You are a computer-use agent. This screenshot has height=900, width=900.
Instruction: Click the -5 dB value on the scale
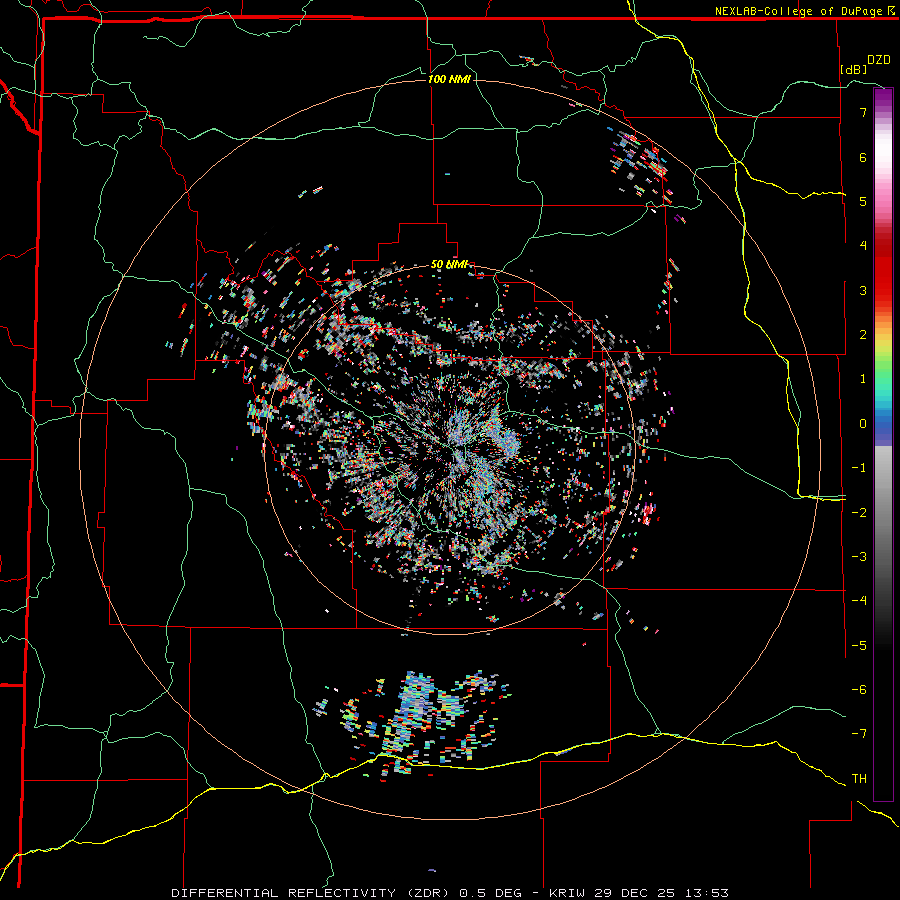coord(859,646)
